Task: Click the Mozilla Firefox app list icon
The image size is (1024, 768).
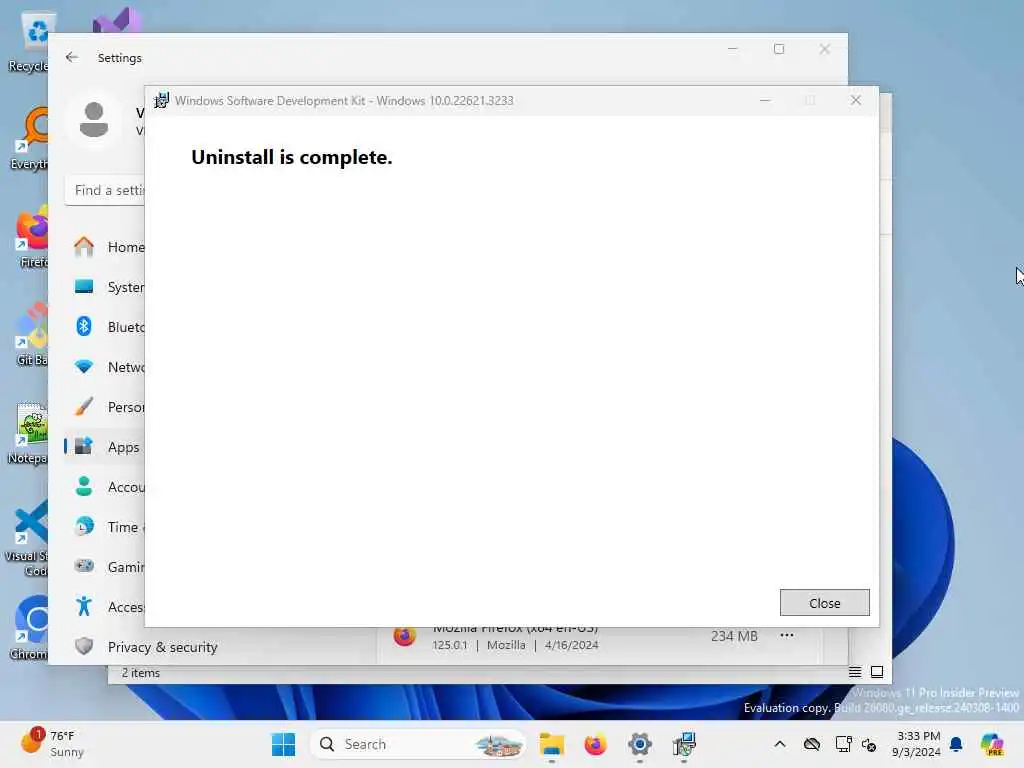Action: pyautogui.click(x=404, y=635)
